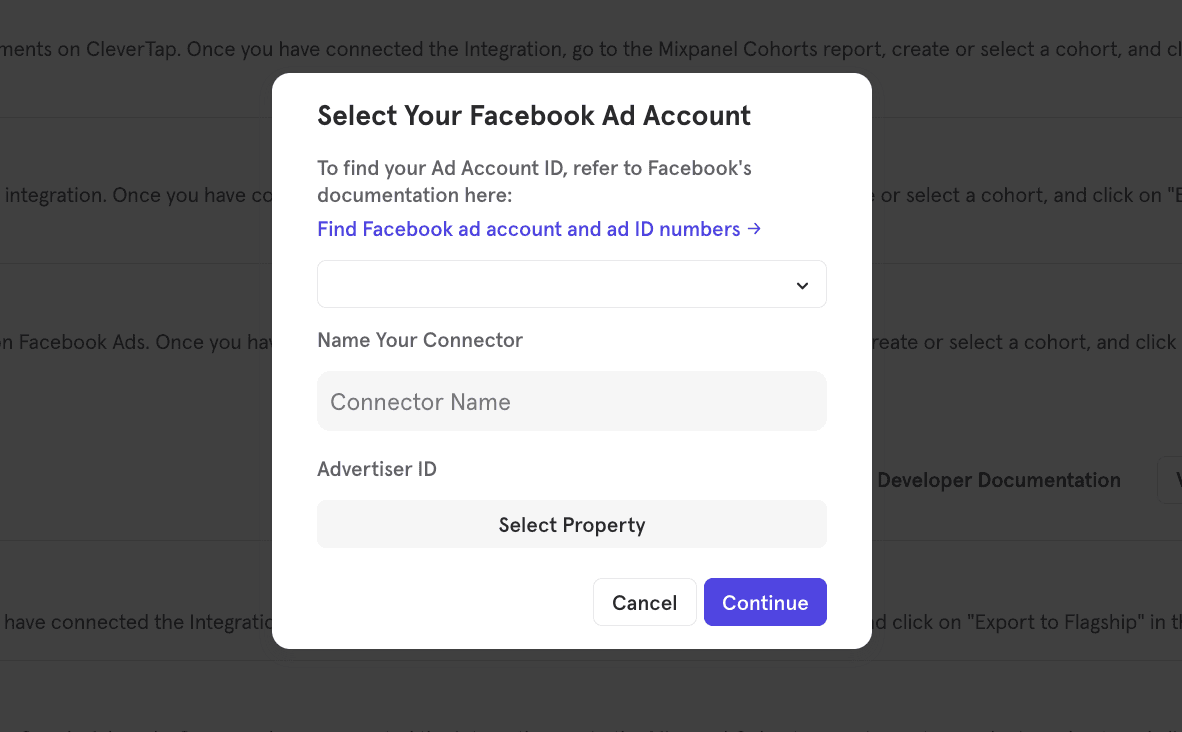Click Find Facebook ad account and ad ID numbers
This screenshot has width=1182, height=732.
click(x=527, y=229)
